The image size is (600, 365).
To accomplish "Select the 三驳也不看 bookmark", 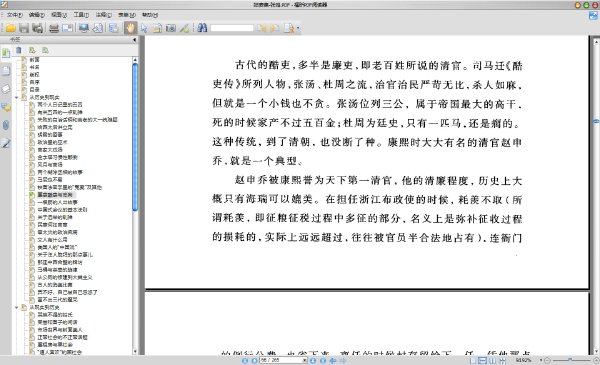I will click(50, 179).
